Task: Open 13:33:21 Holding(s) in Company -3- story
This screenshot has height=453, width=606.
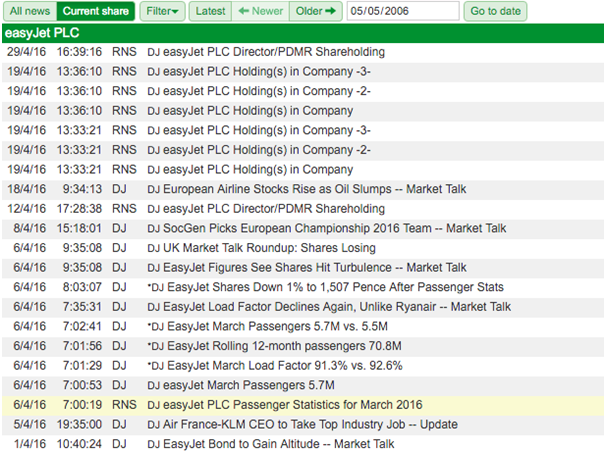Action: [x=259, y=130]
